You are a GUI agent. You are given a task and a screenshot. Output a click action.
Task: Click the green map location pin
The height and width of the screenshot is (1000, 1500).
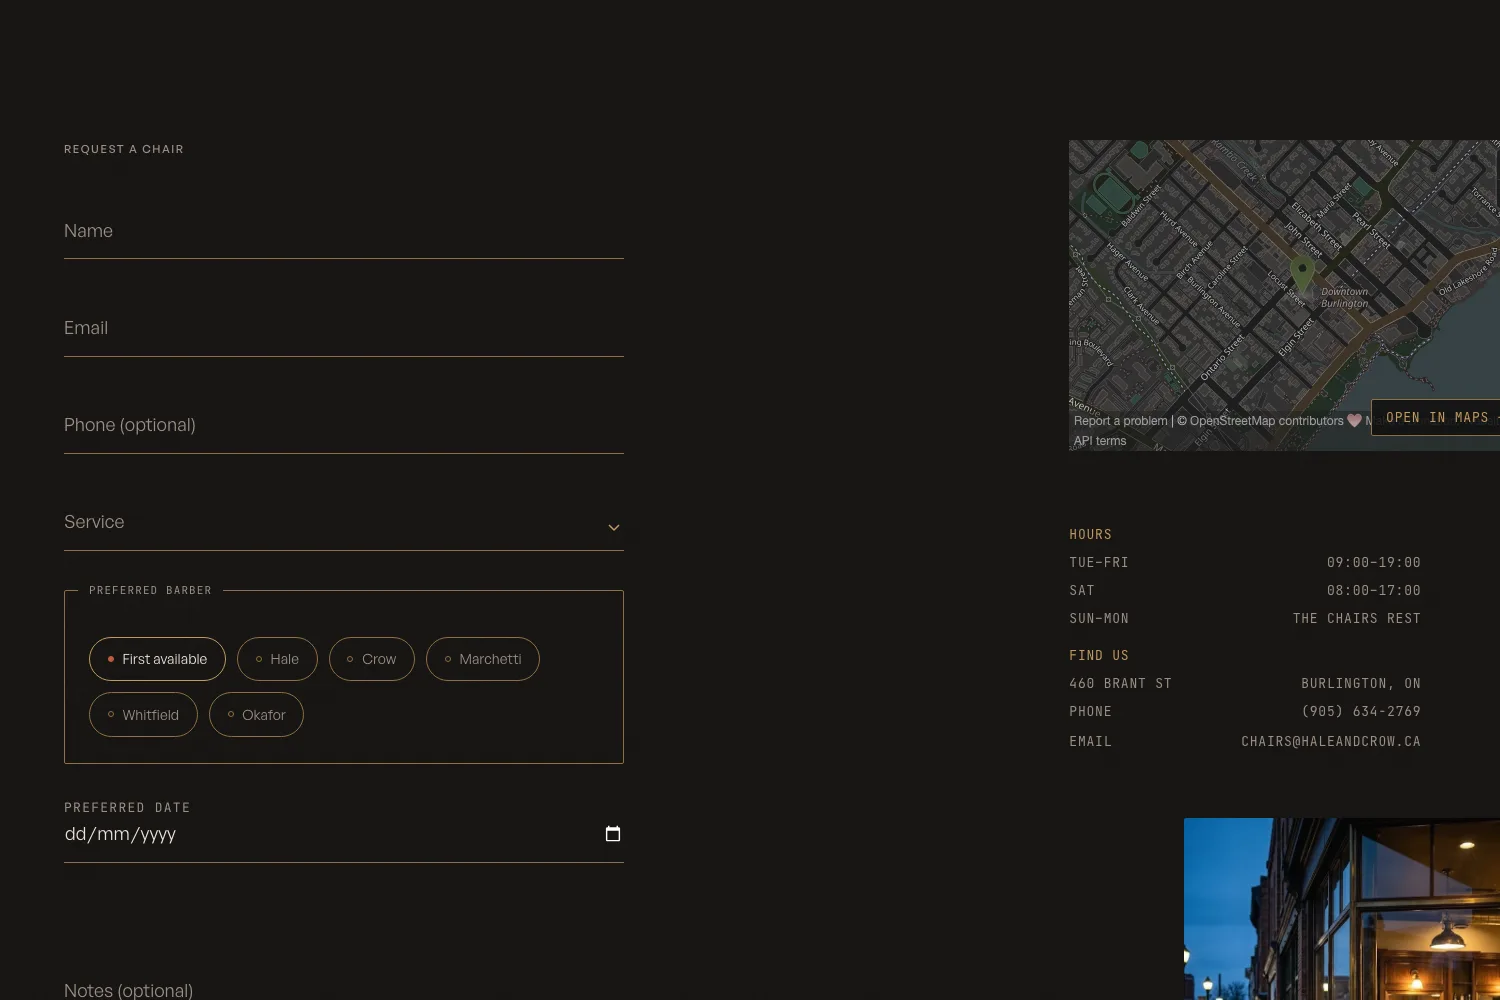click(1301, 273)
